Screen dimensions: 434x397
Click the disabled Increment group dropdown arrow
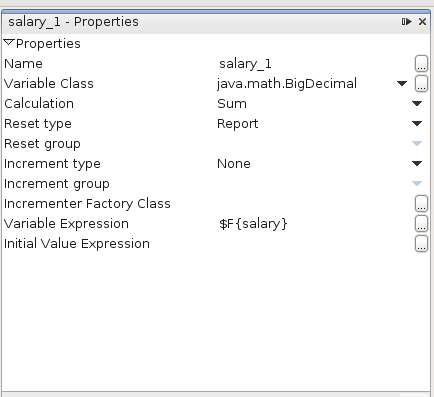[x=417, y=184]
